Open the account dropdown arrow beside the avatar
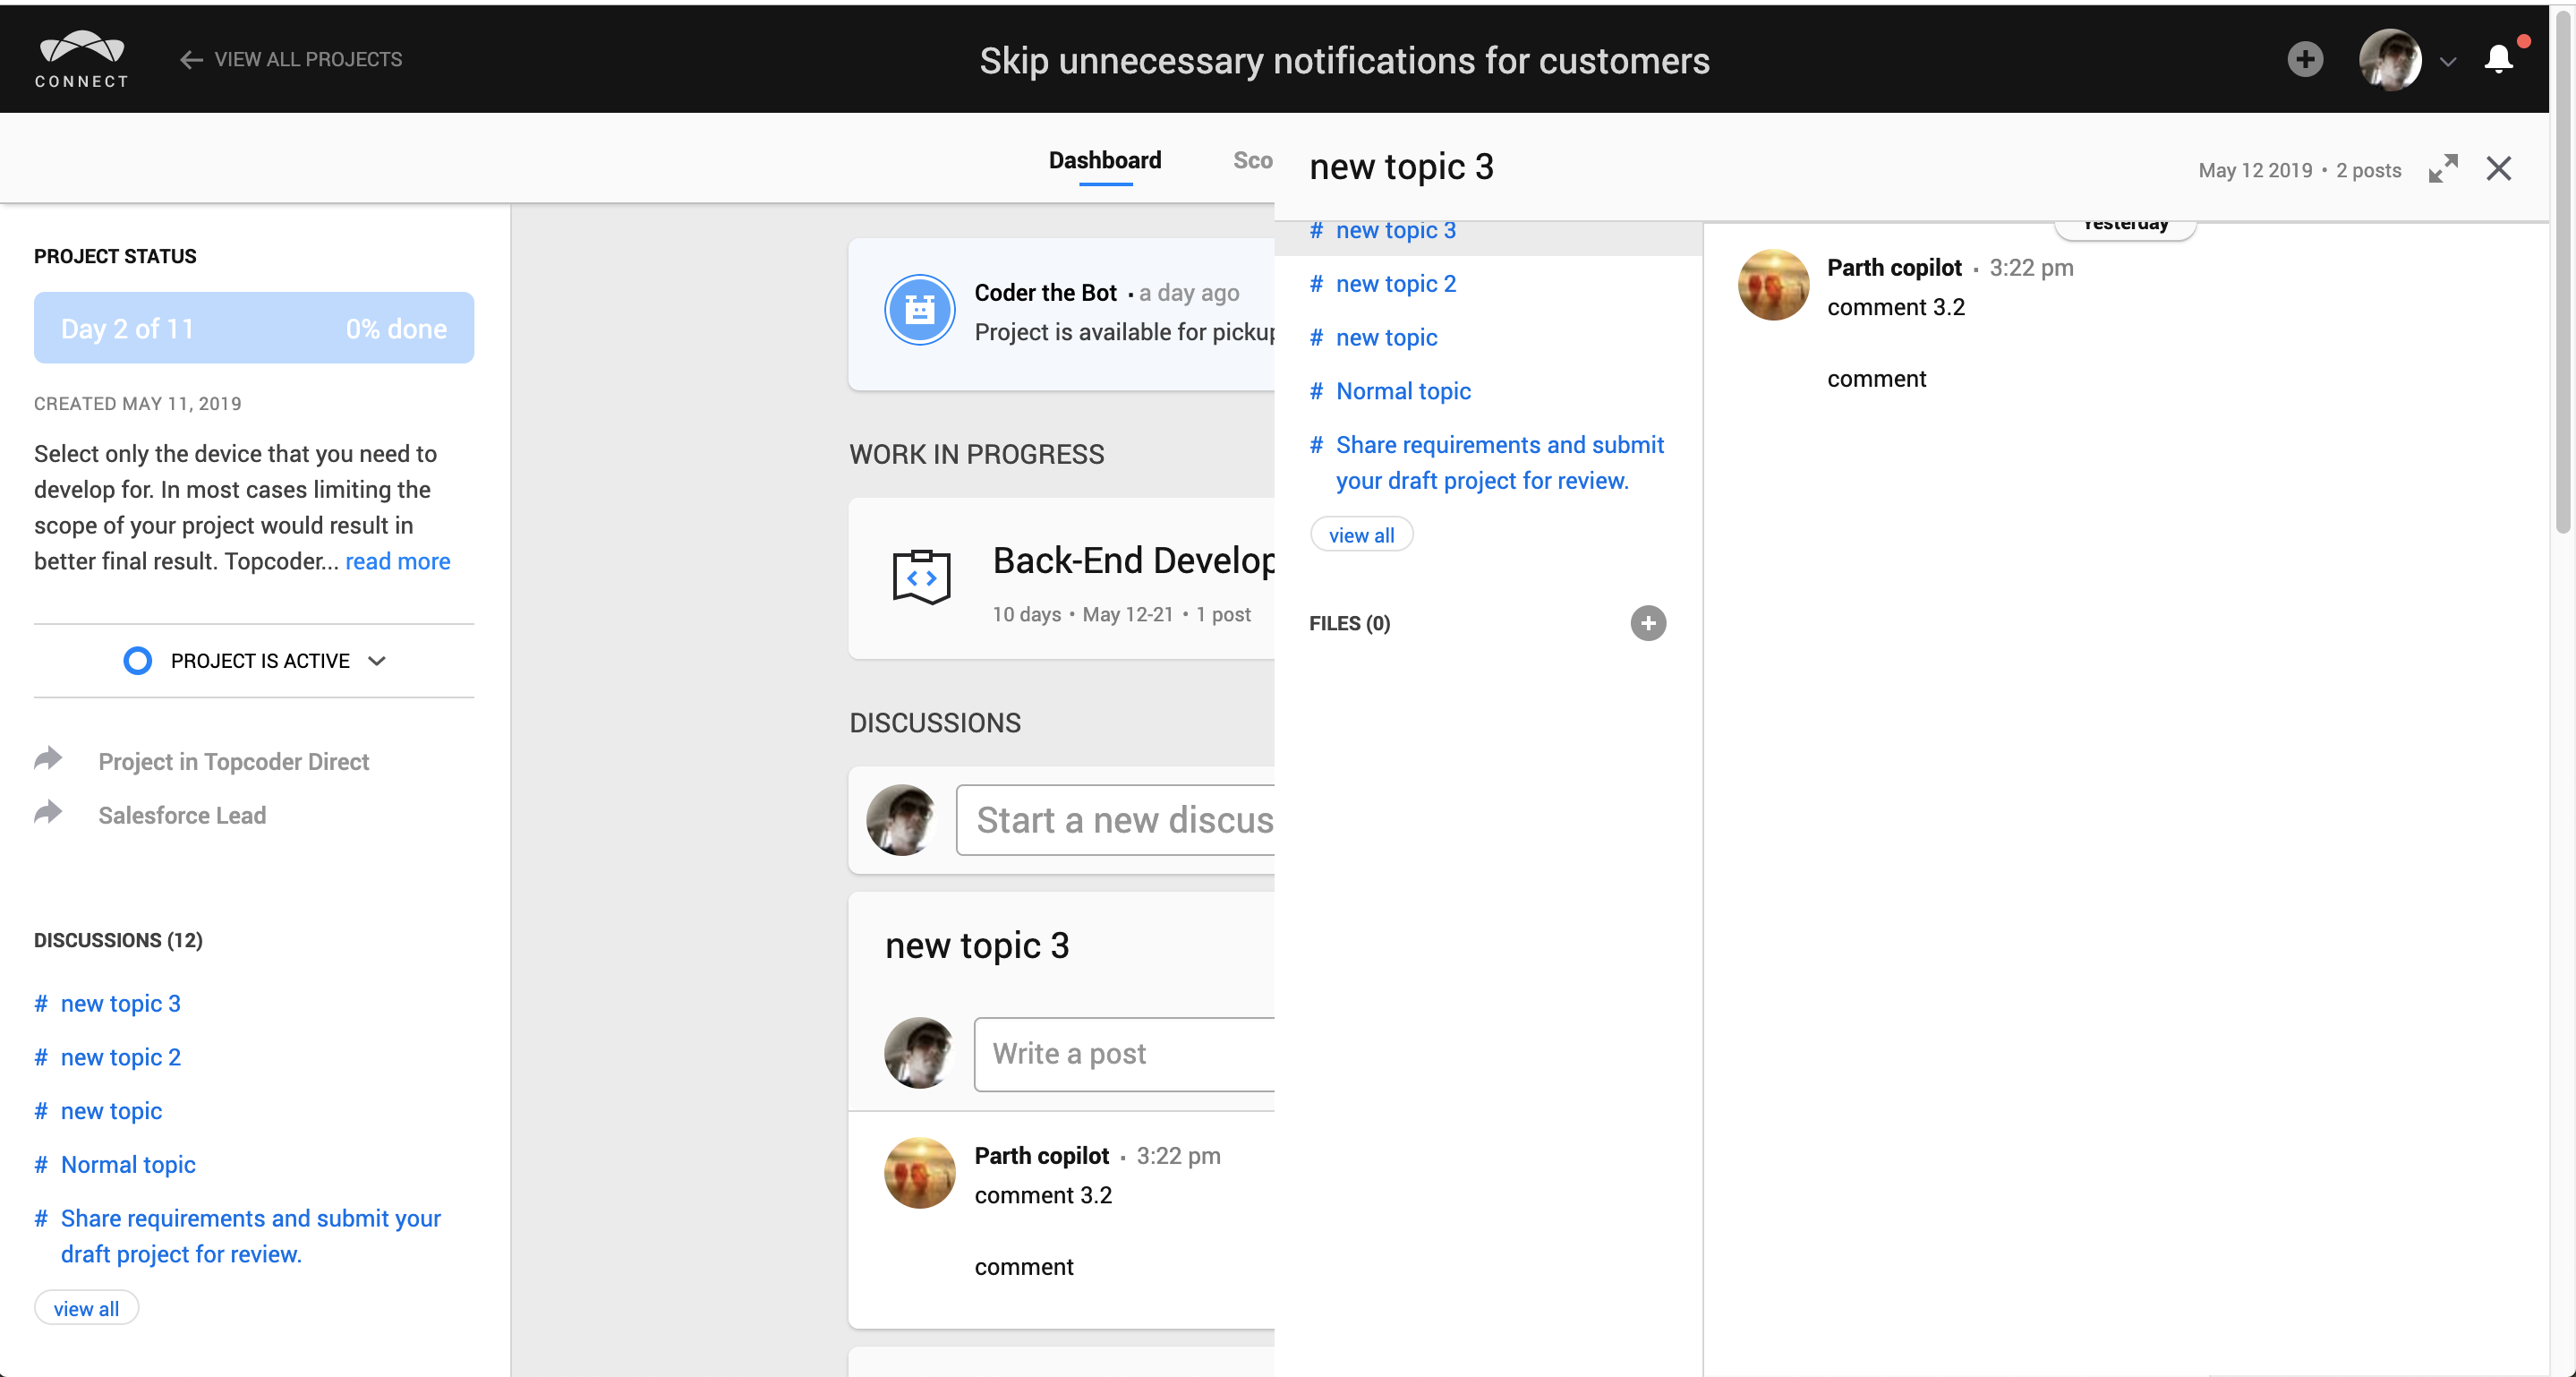The image size is (2576, 1377). click(x=2448, y=62)
